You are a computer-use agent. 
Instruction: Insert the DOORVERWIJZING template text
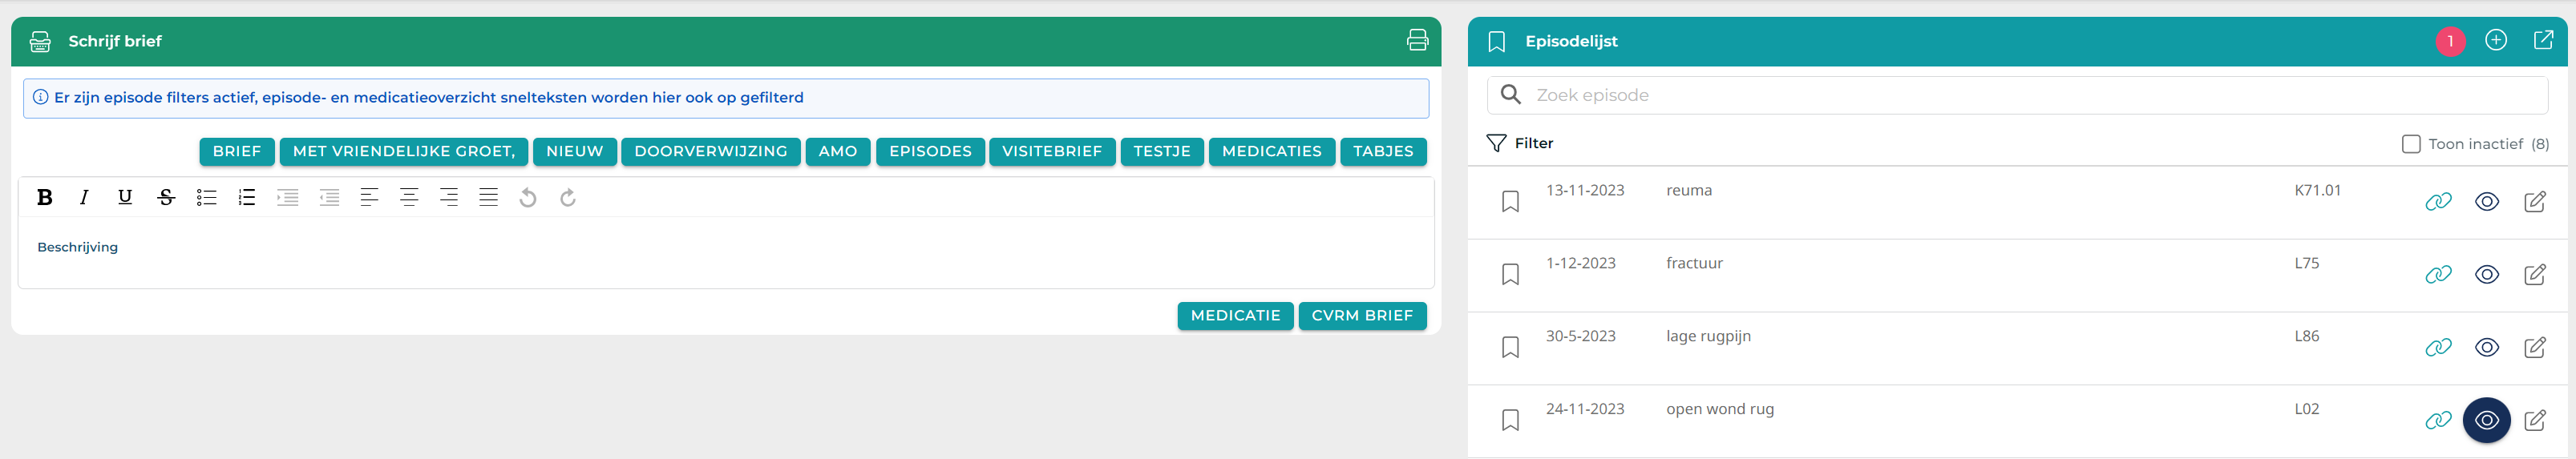pos(710,152)
